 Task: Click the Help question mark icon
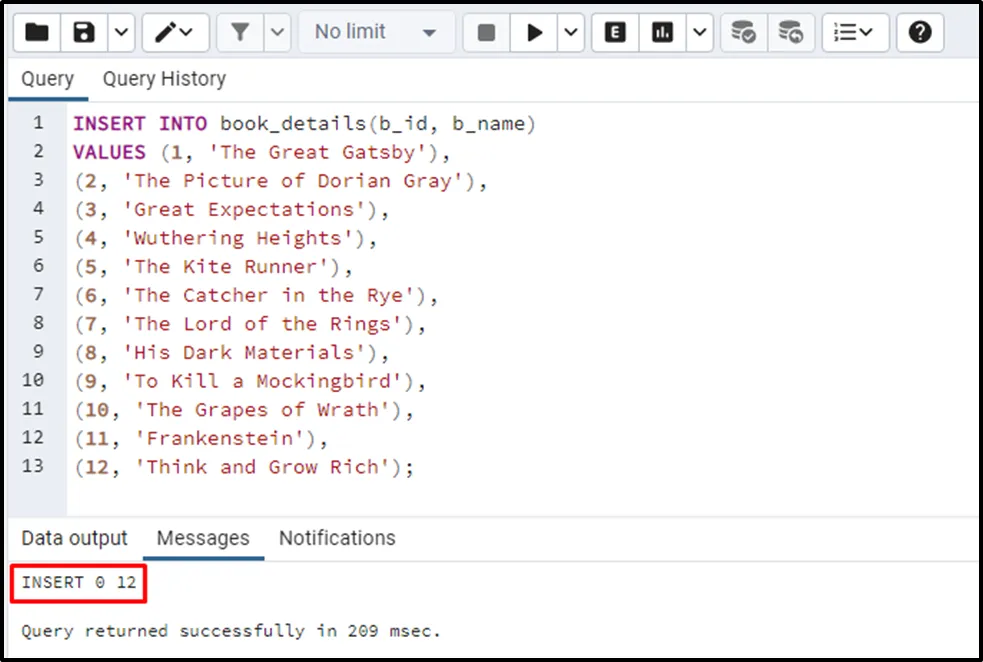pyautogui.click(x=920, y=33)
